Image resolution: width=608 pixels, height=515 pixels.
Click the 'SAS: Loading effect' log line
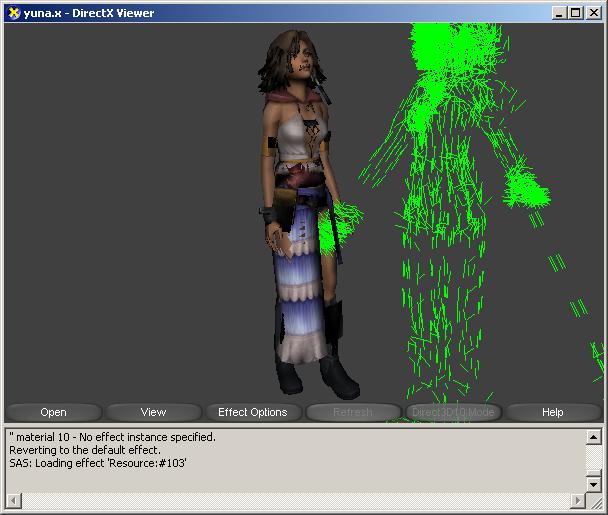(98, 463)
